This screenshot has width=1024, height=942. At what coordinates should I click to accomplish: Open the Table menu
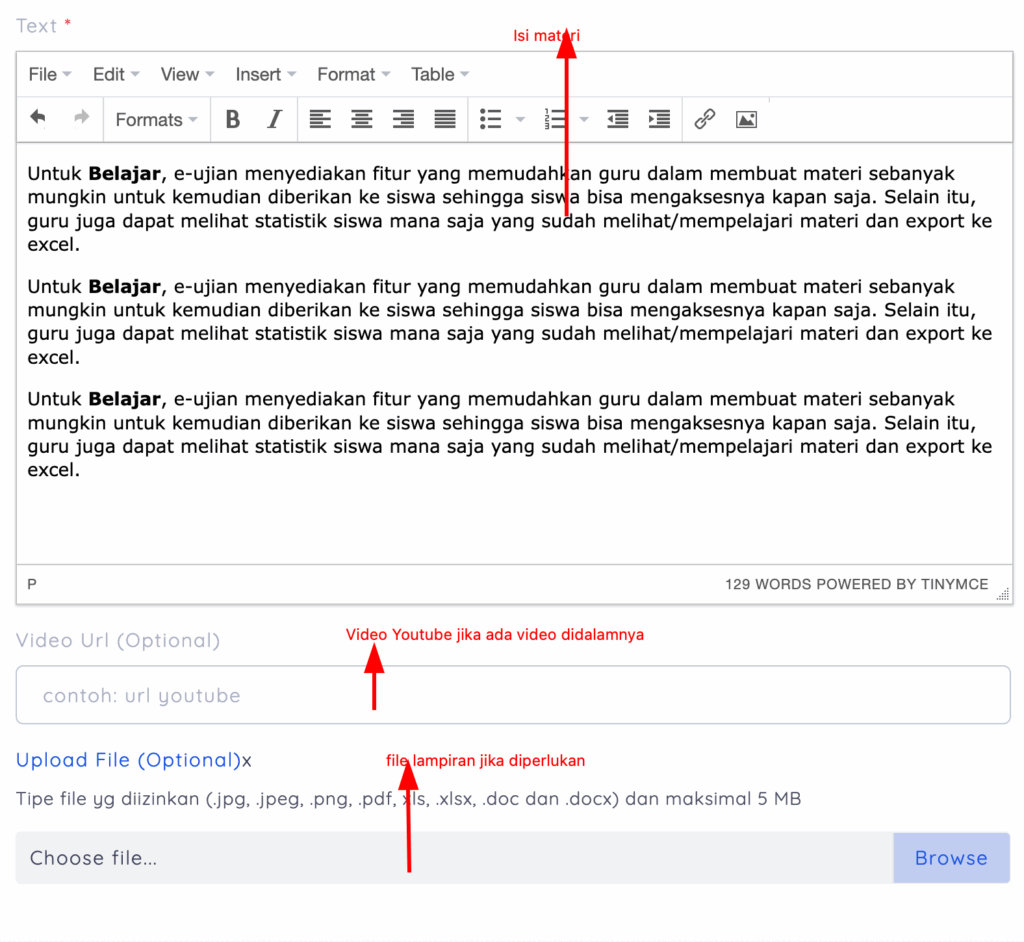(x=439, y=74)
